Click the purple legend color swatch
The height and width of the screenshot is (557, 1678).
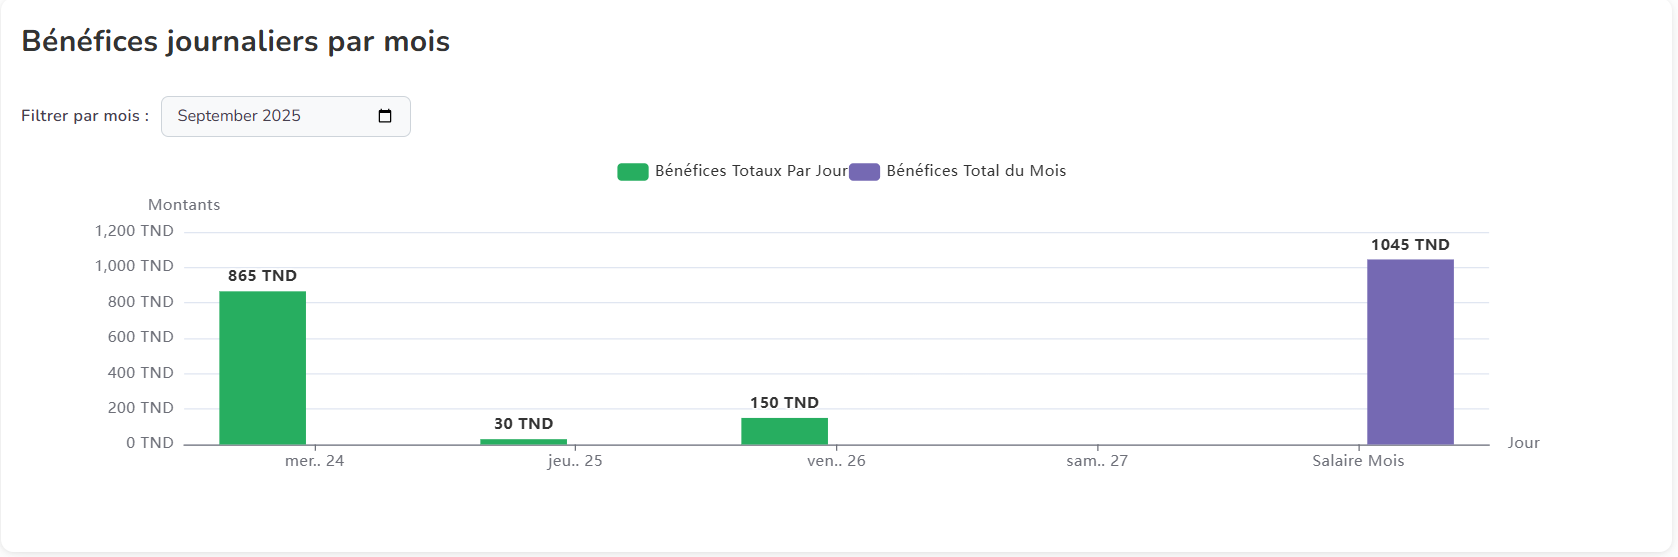864,172
